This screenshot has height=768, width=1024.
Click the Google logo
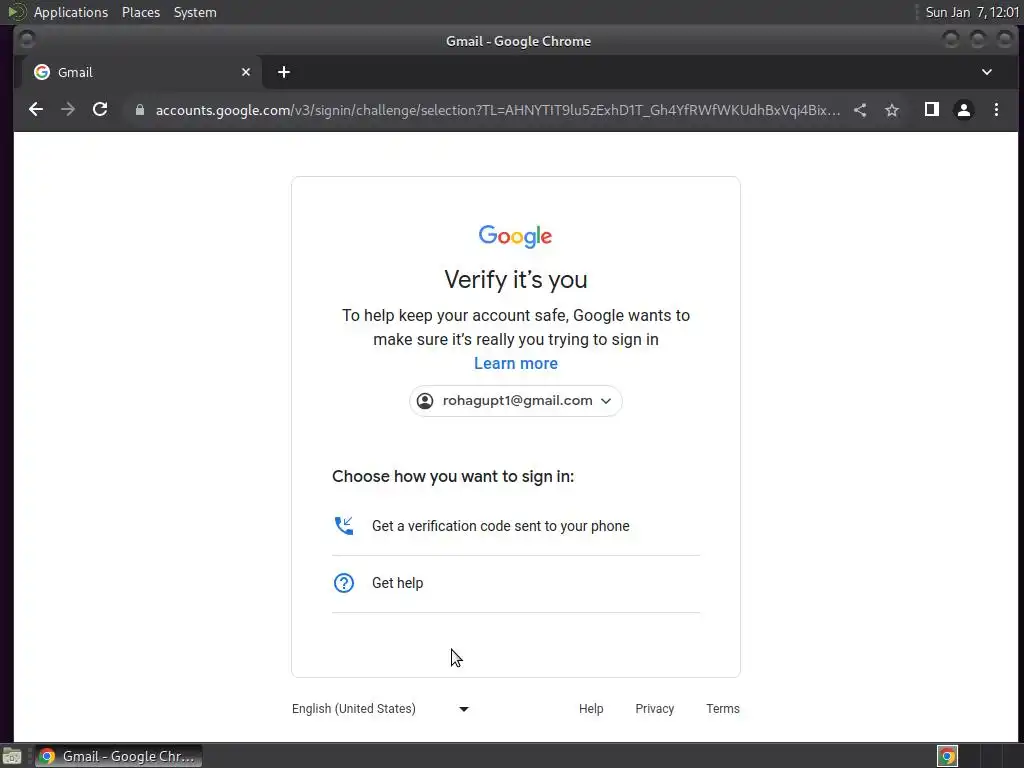pos(515,236)
